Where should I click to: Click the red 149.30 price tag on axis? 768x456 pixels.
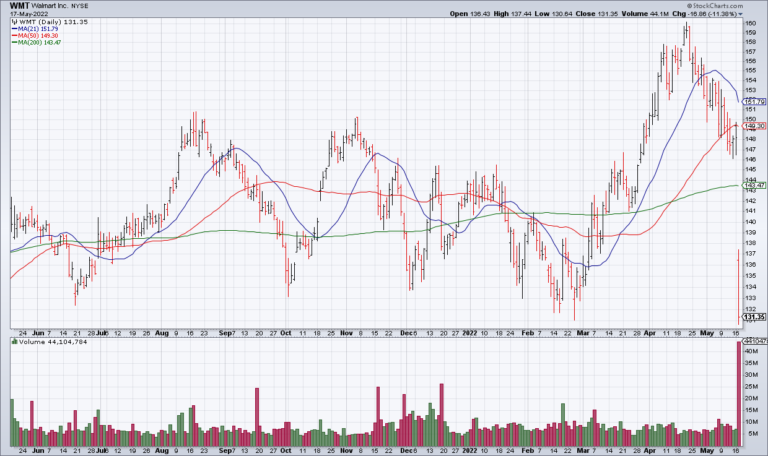click(x=754, y=126)
